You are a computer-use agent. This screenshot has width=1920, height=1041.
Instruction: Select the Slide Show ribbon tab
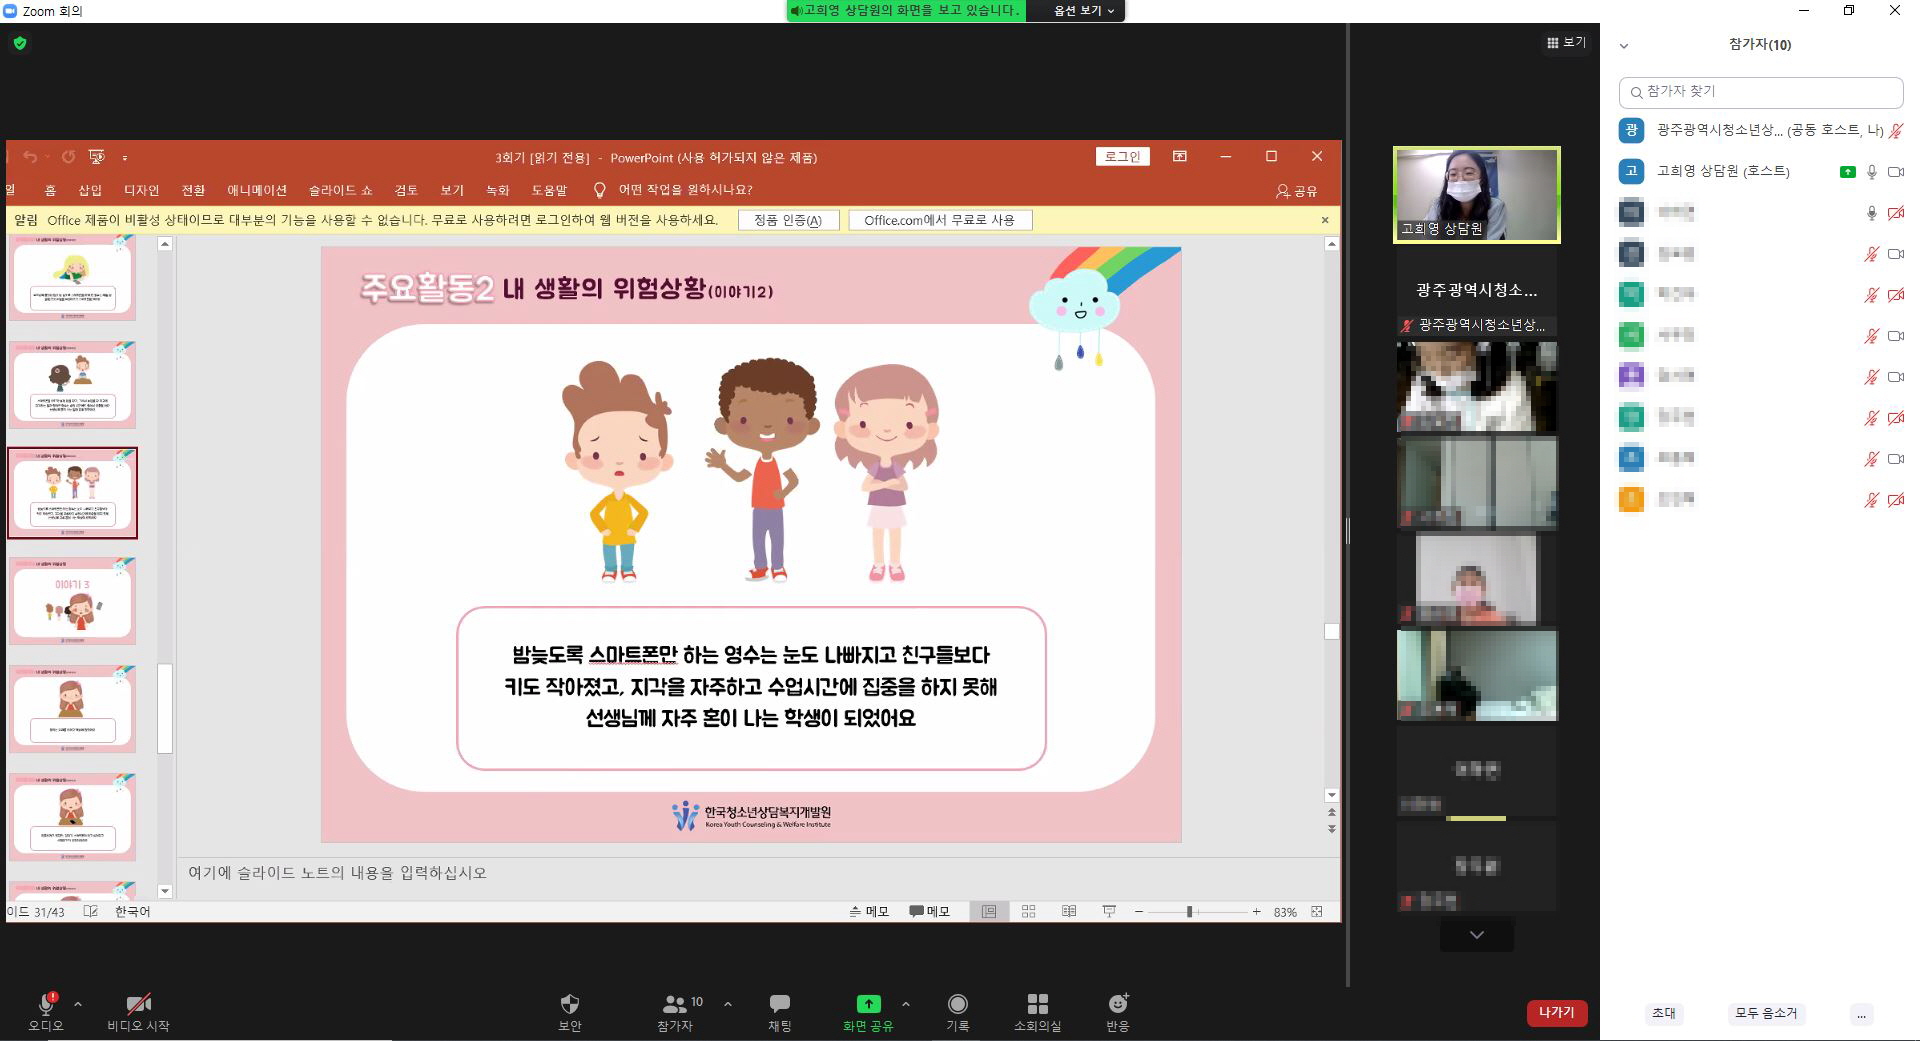click(340, 190)
